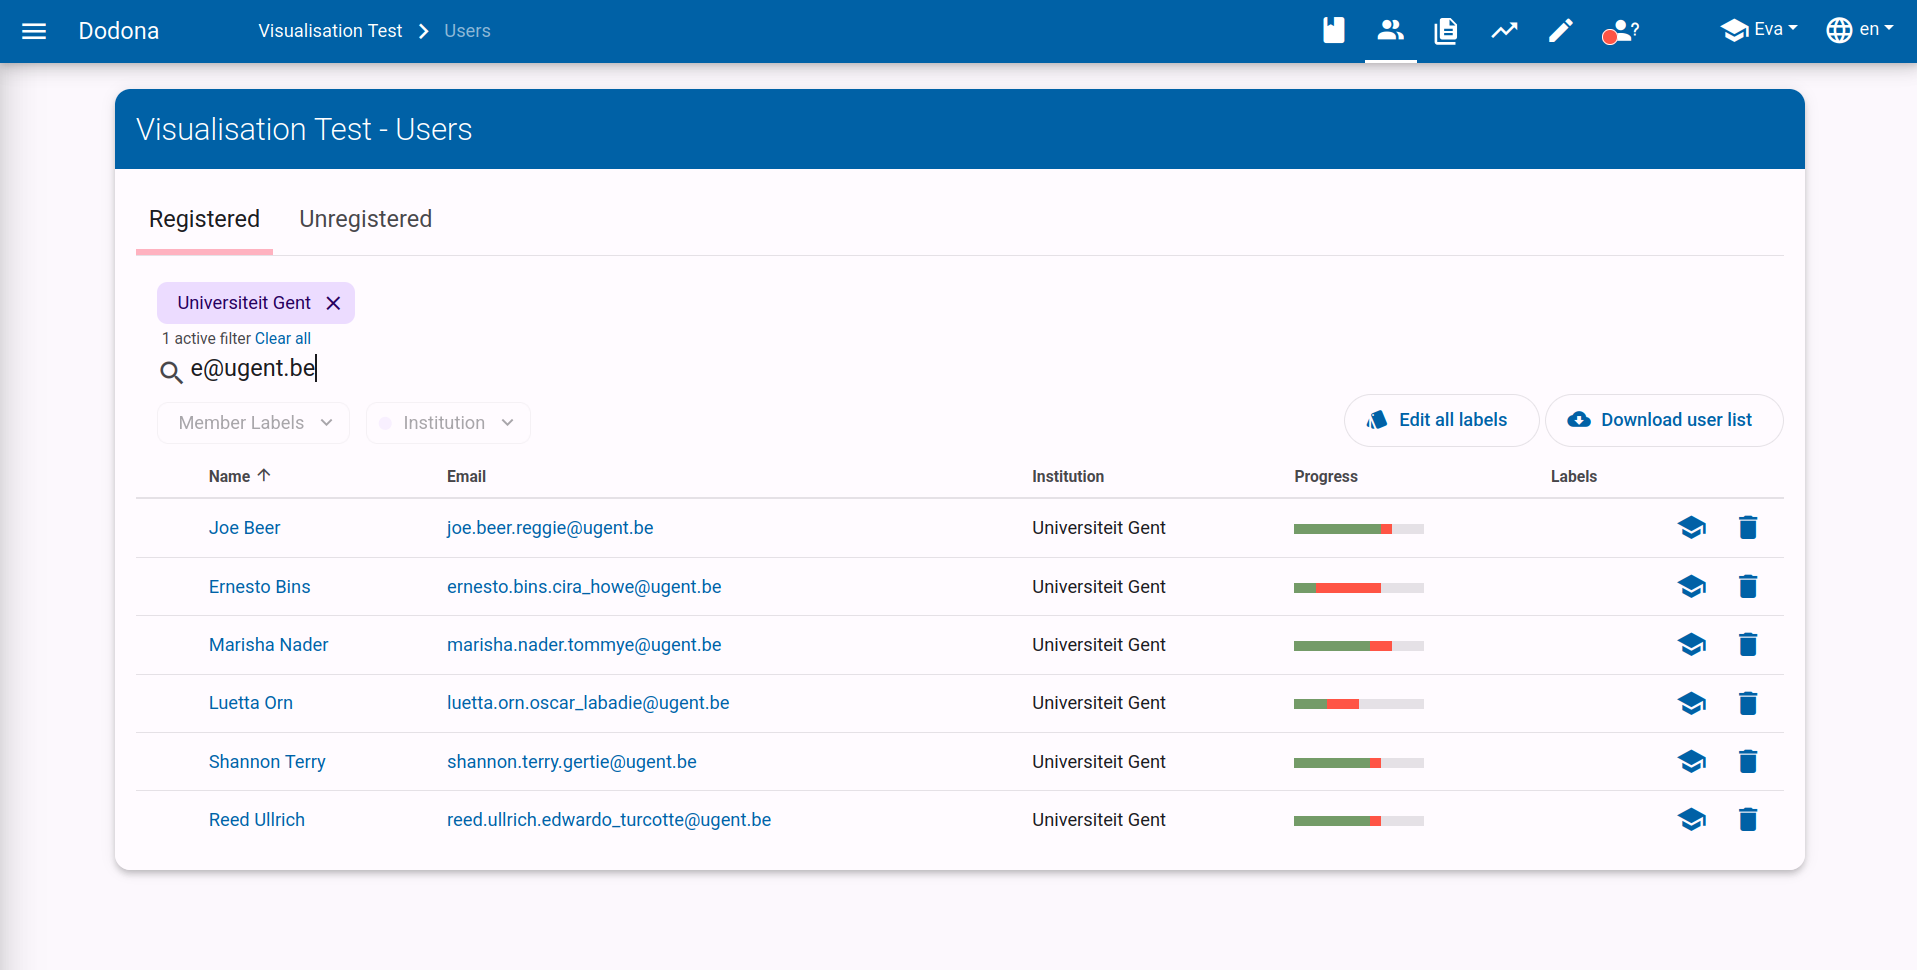
Task: Open the course book icon in navbar
Action: 1334,31
